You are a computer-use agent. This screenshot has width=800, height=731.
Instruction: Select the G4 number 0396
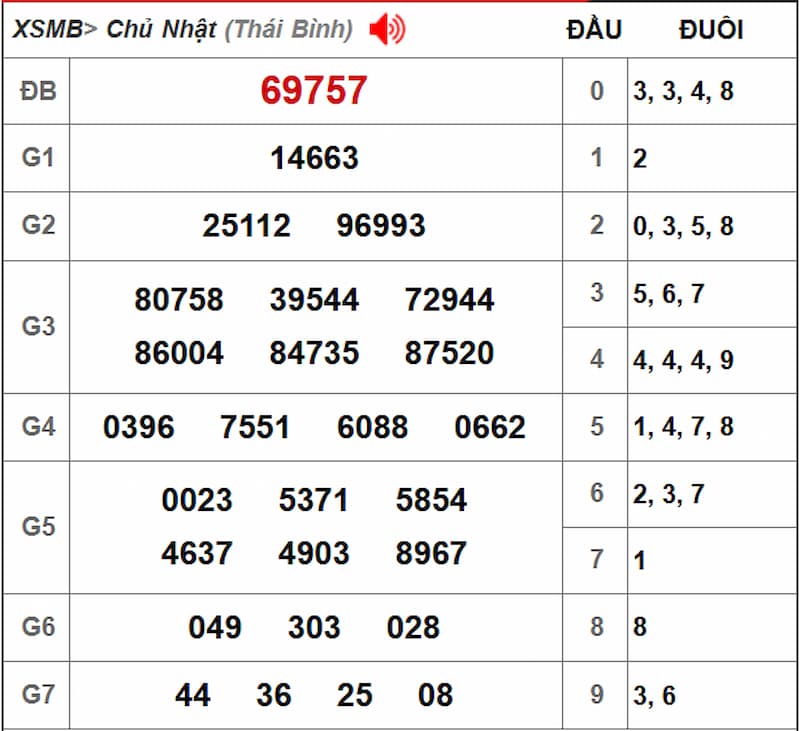click(x=138, y=428)
